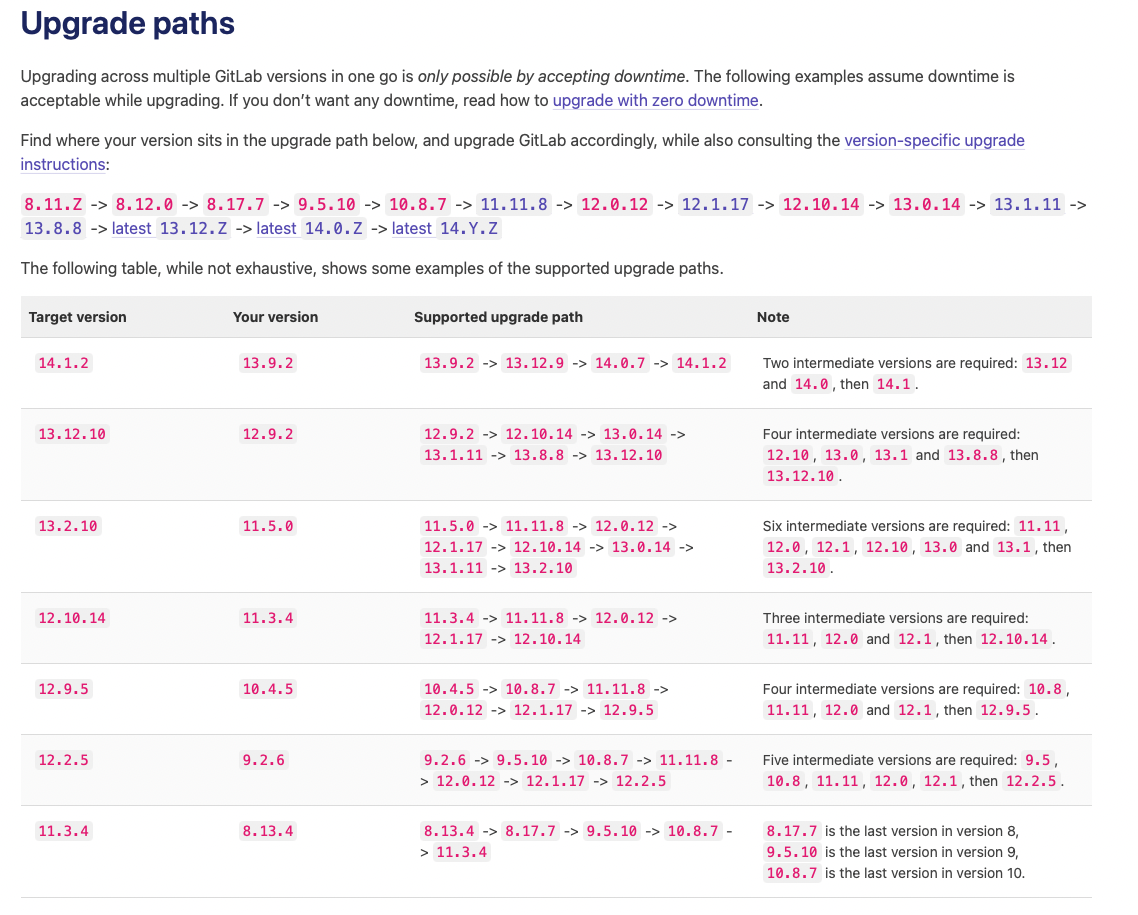Screen dimensions: 1138x915
Task: Follow the "latest 14.0.Z" link
Action: click(311, 229)
